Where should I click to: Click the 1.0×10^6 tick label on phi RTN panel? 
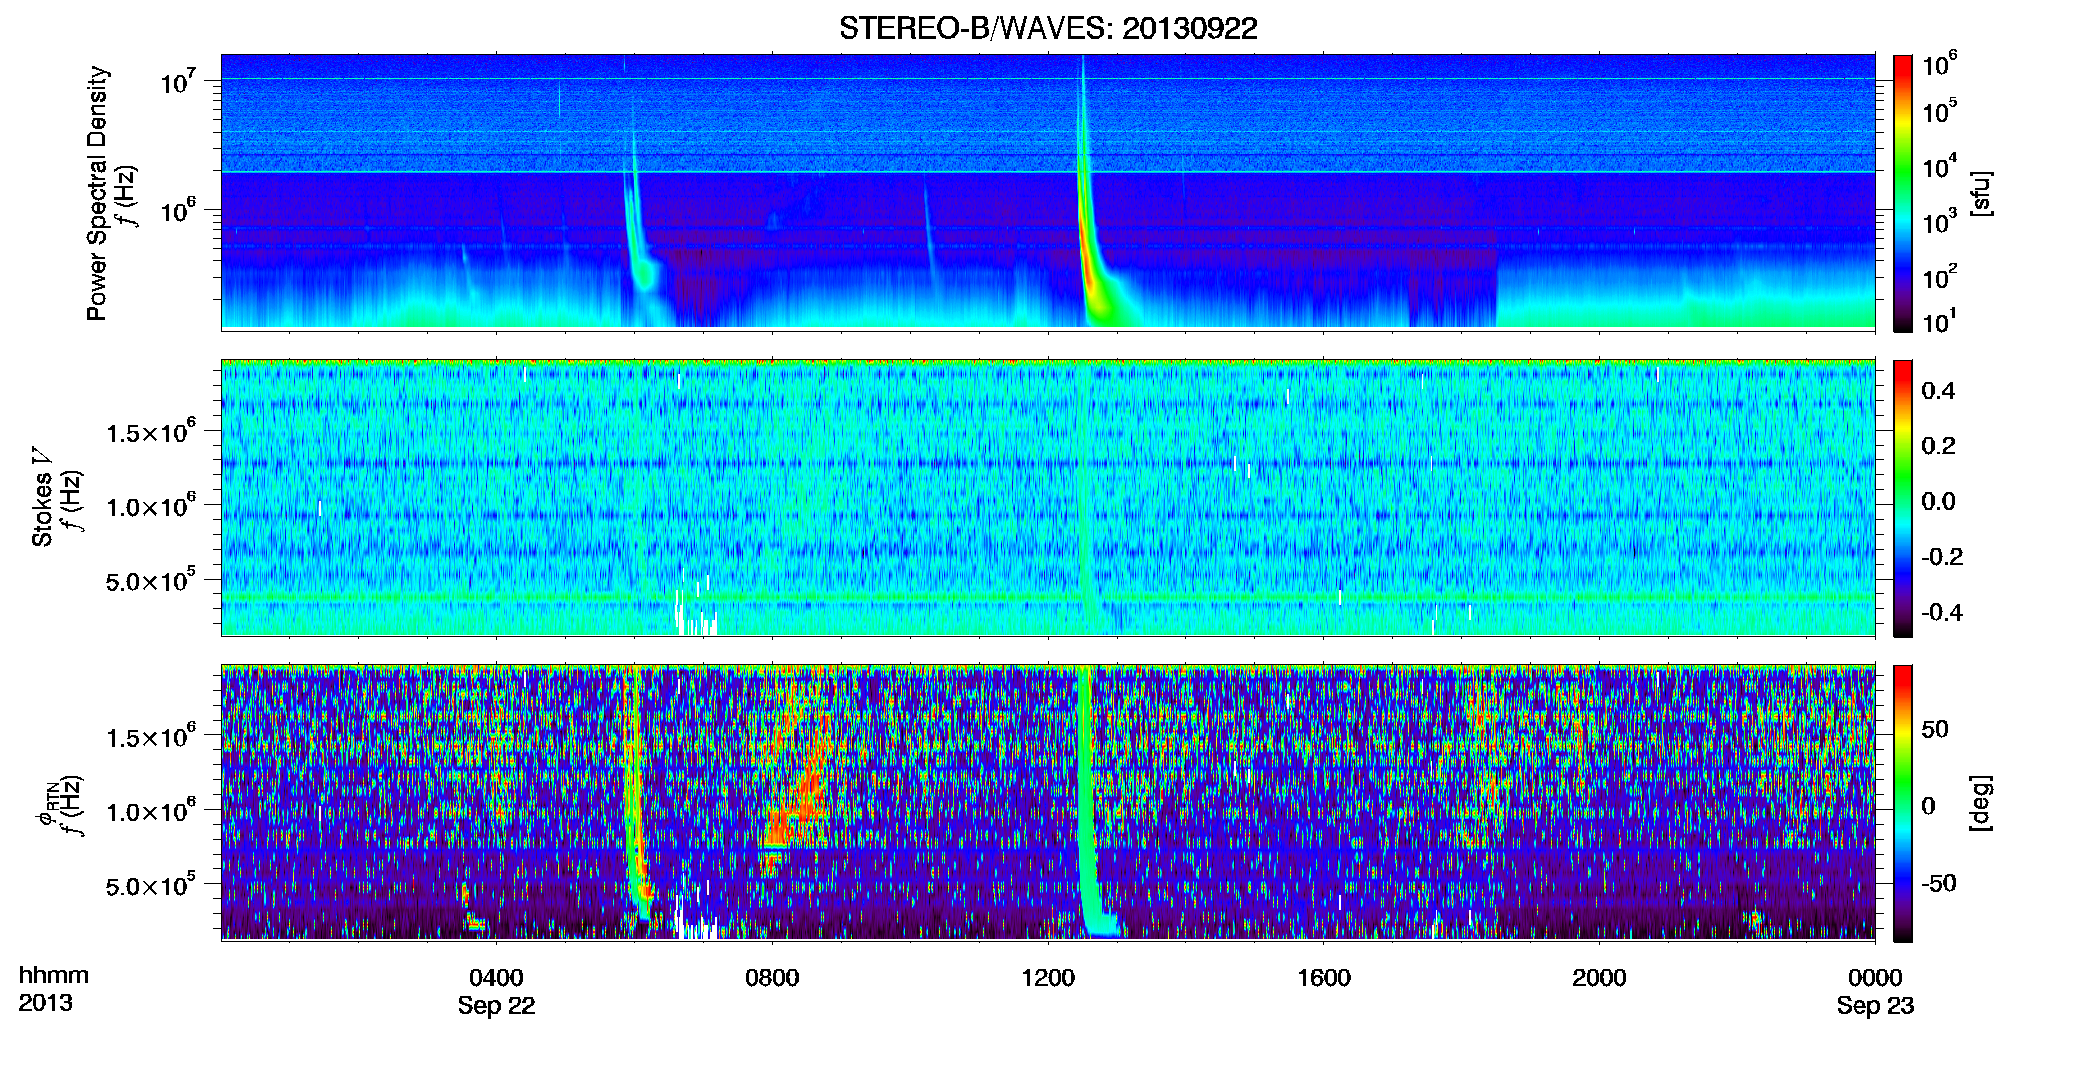click(150, 810)
